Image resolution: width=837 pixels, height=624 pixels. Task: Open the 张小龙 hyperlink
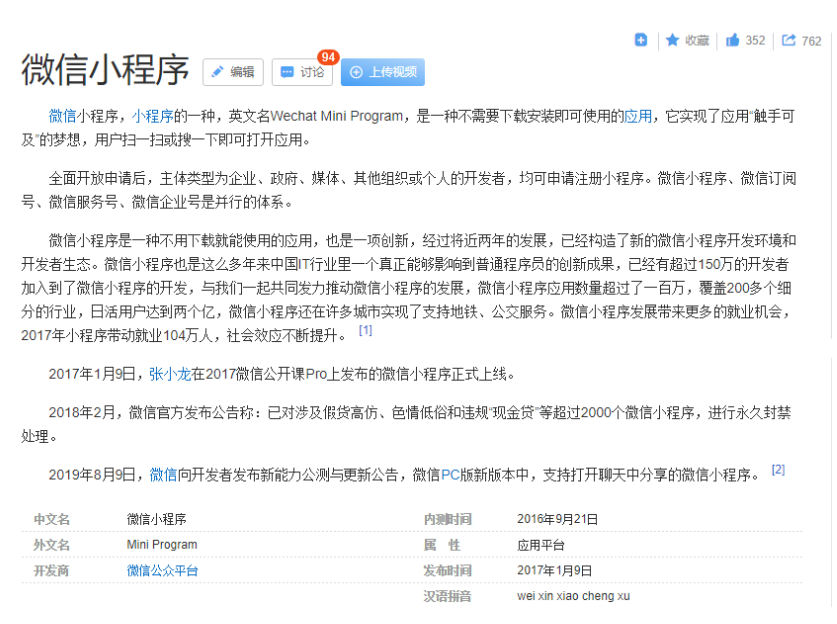[x=170, y=374]
